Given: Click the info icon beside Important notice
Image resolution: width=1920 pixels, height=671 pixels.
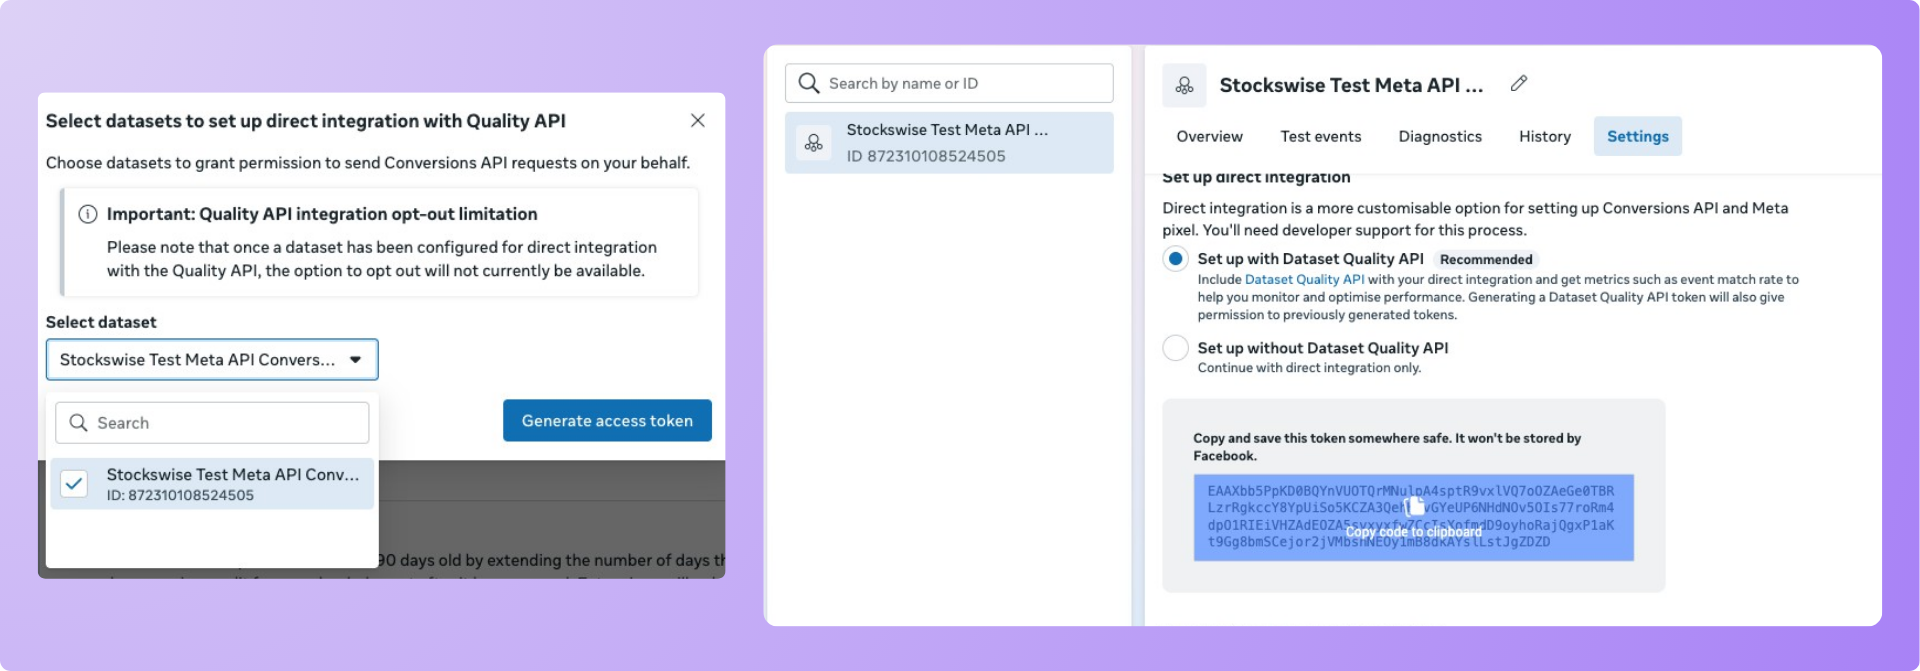Looking at the screenshot, I should pyautogui.click(x=88, y=214).
